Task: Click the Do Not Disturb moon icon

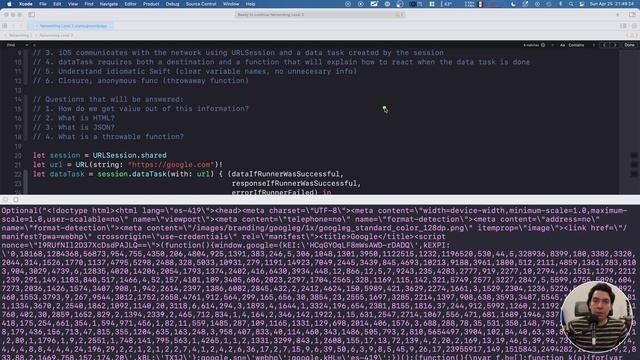Action: [513, 4]
